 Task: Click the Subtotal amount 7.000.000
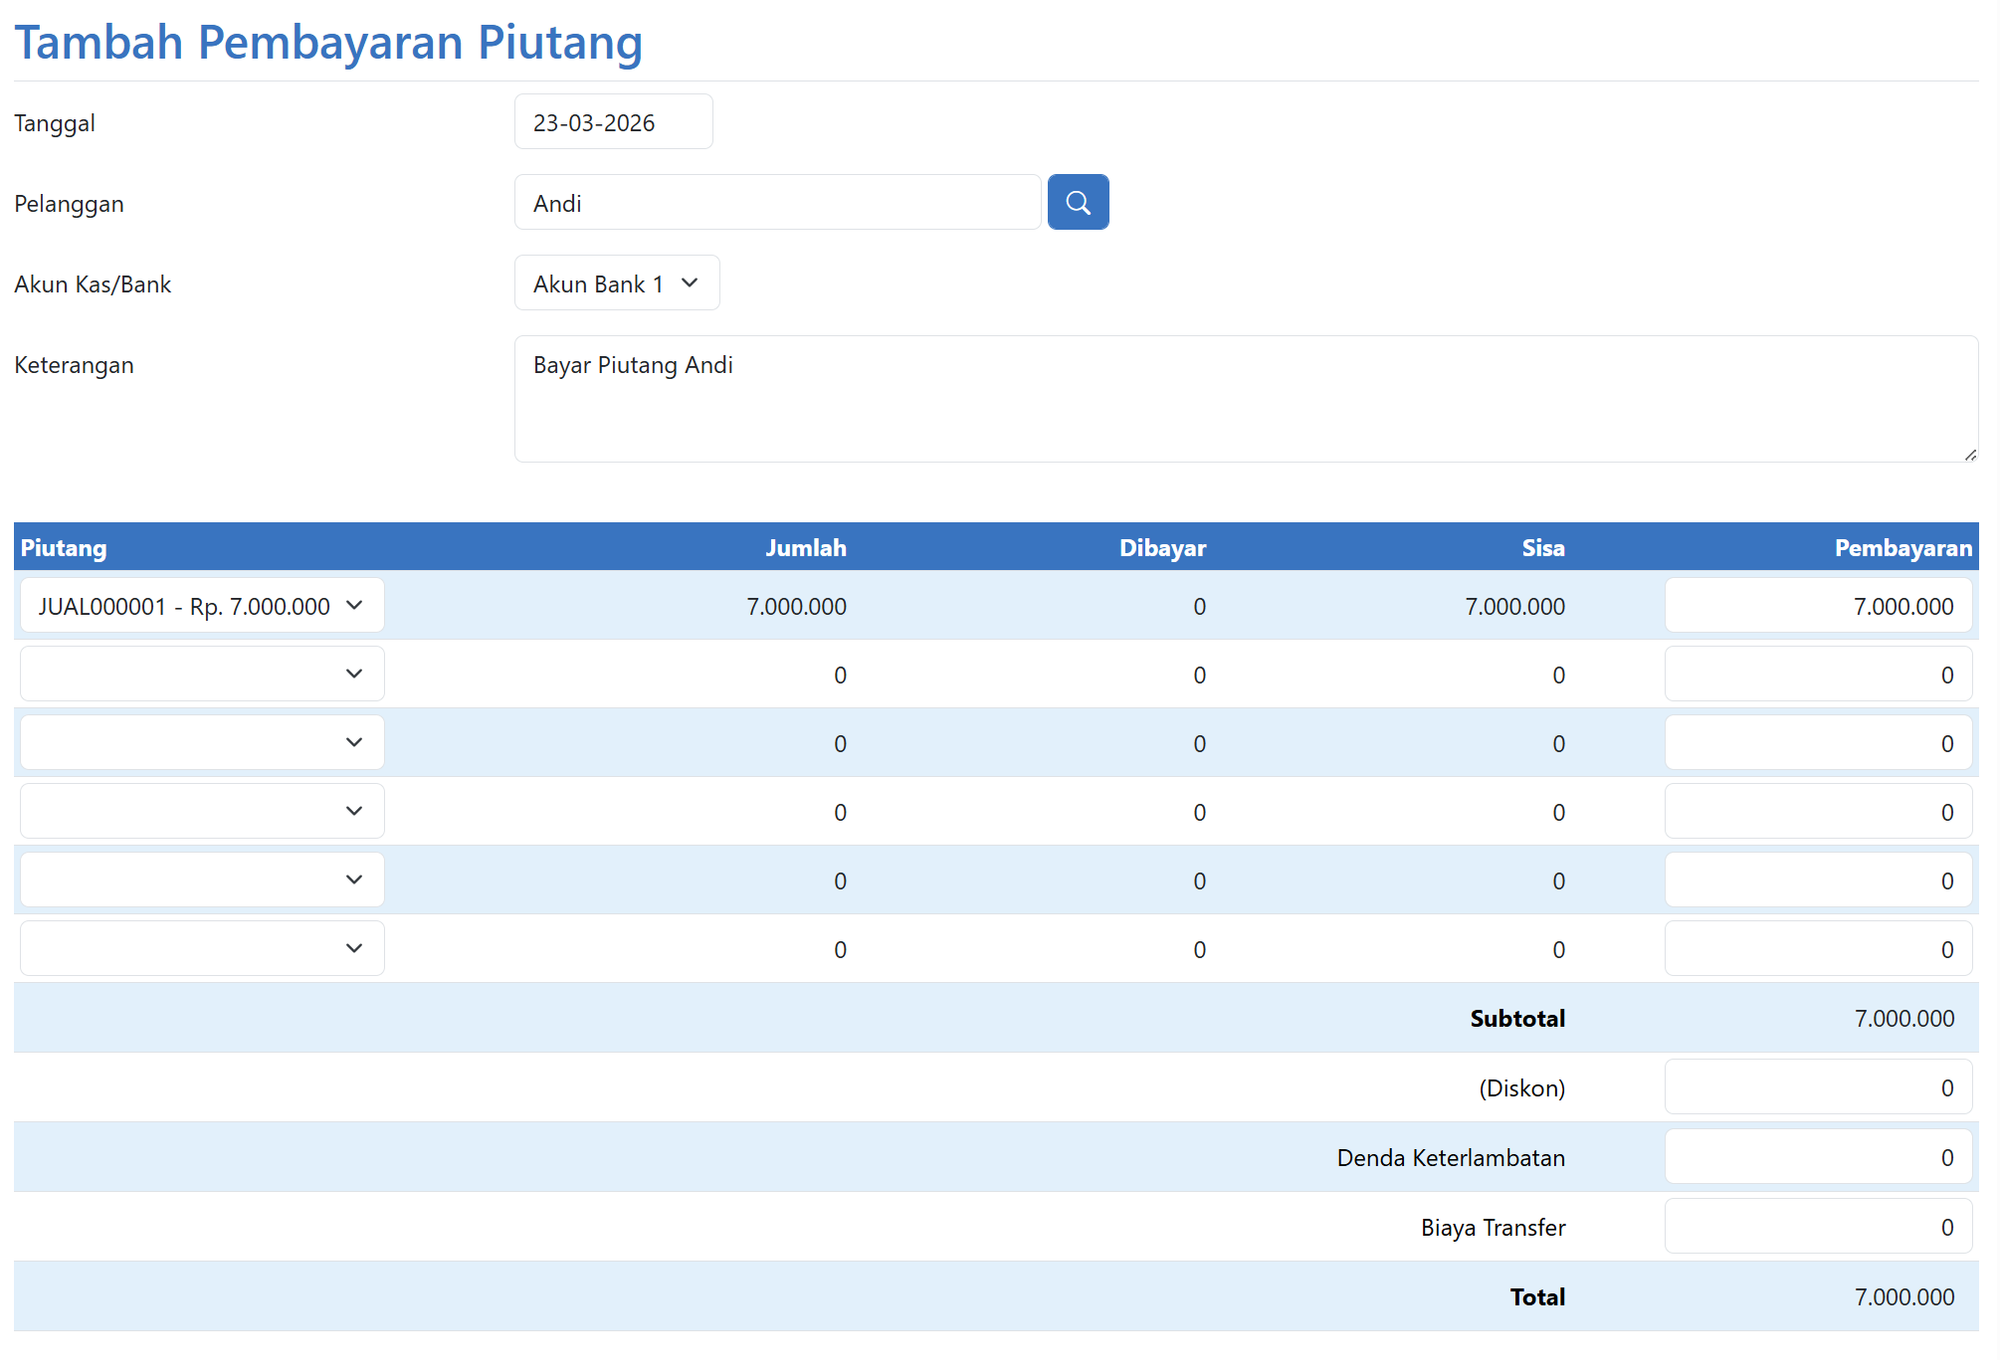[x=1904, y=1018]
